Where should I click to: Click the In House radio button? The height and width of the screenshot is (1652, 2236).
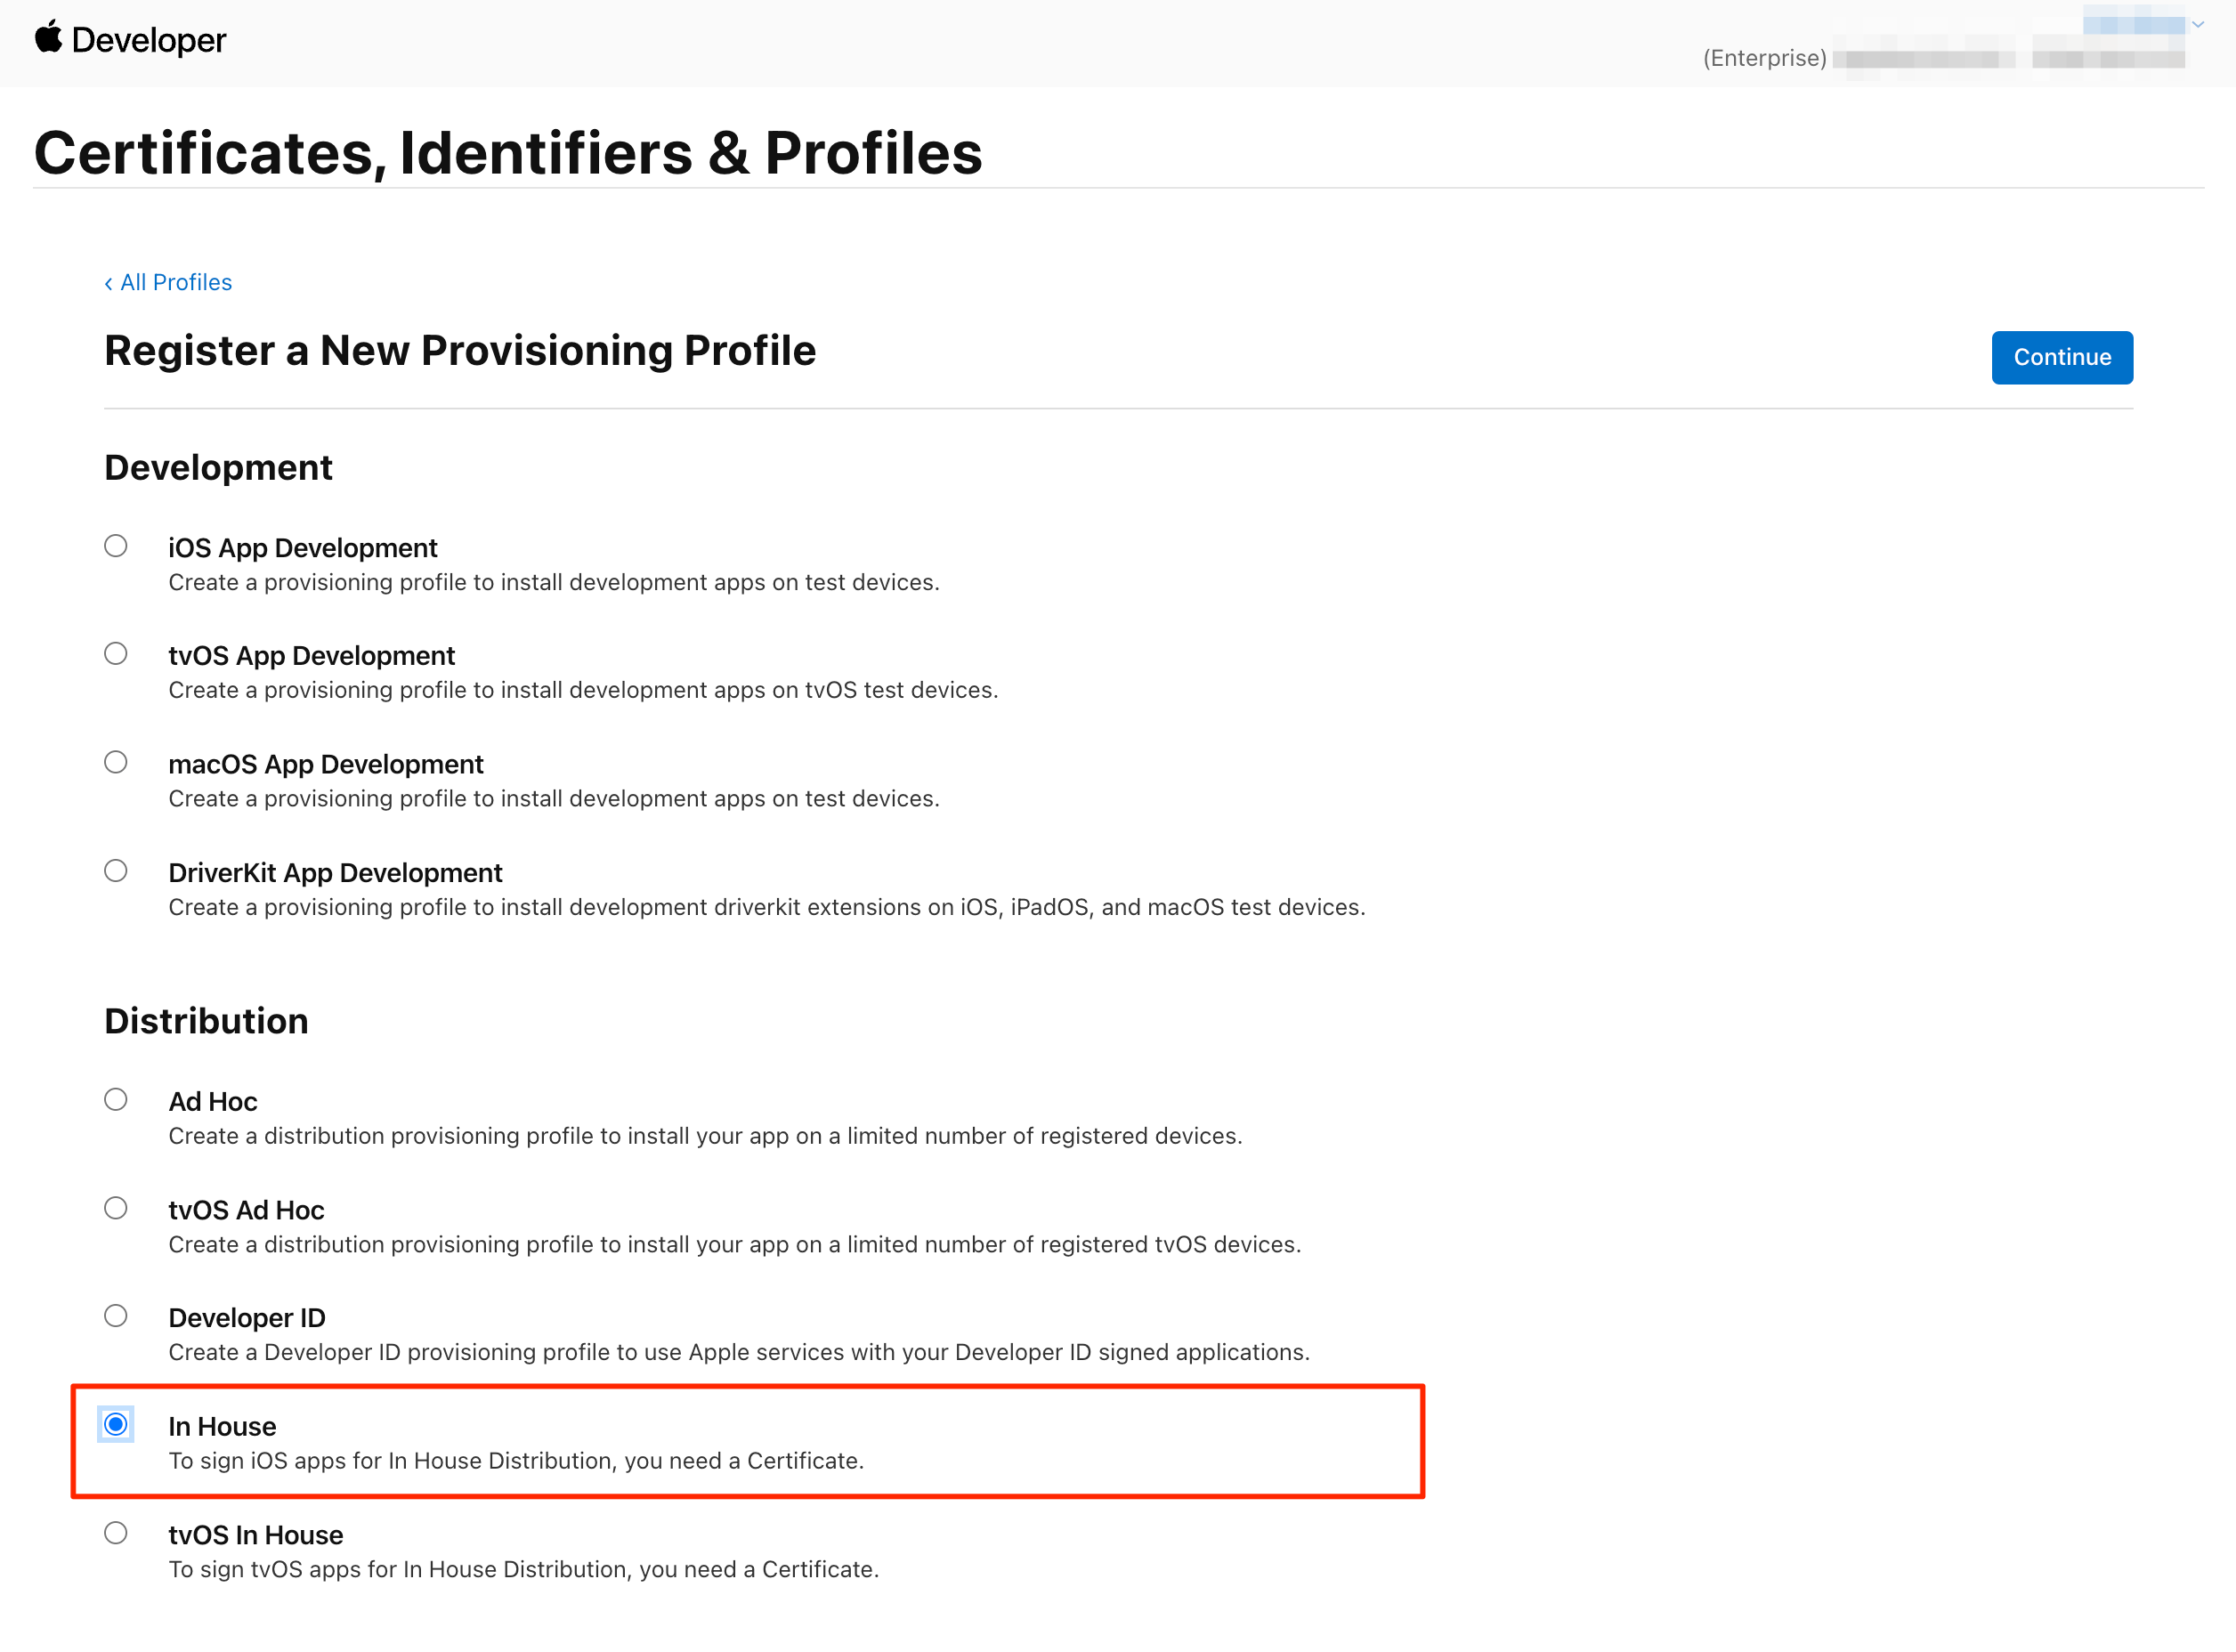(116, 1424)
